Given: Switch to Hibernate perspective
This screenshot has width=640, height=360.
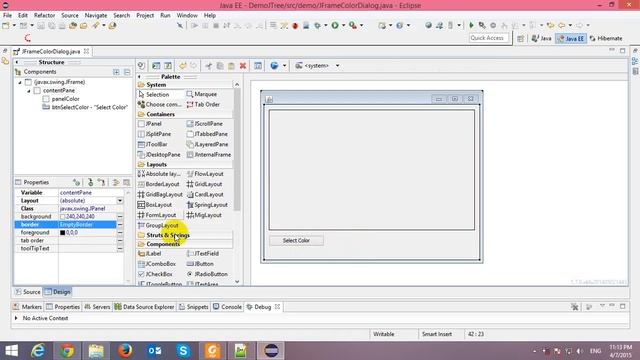Looking at the screenshot, I should click(x=606, y=38).
